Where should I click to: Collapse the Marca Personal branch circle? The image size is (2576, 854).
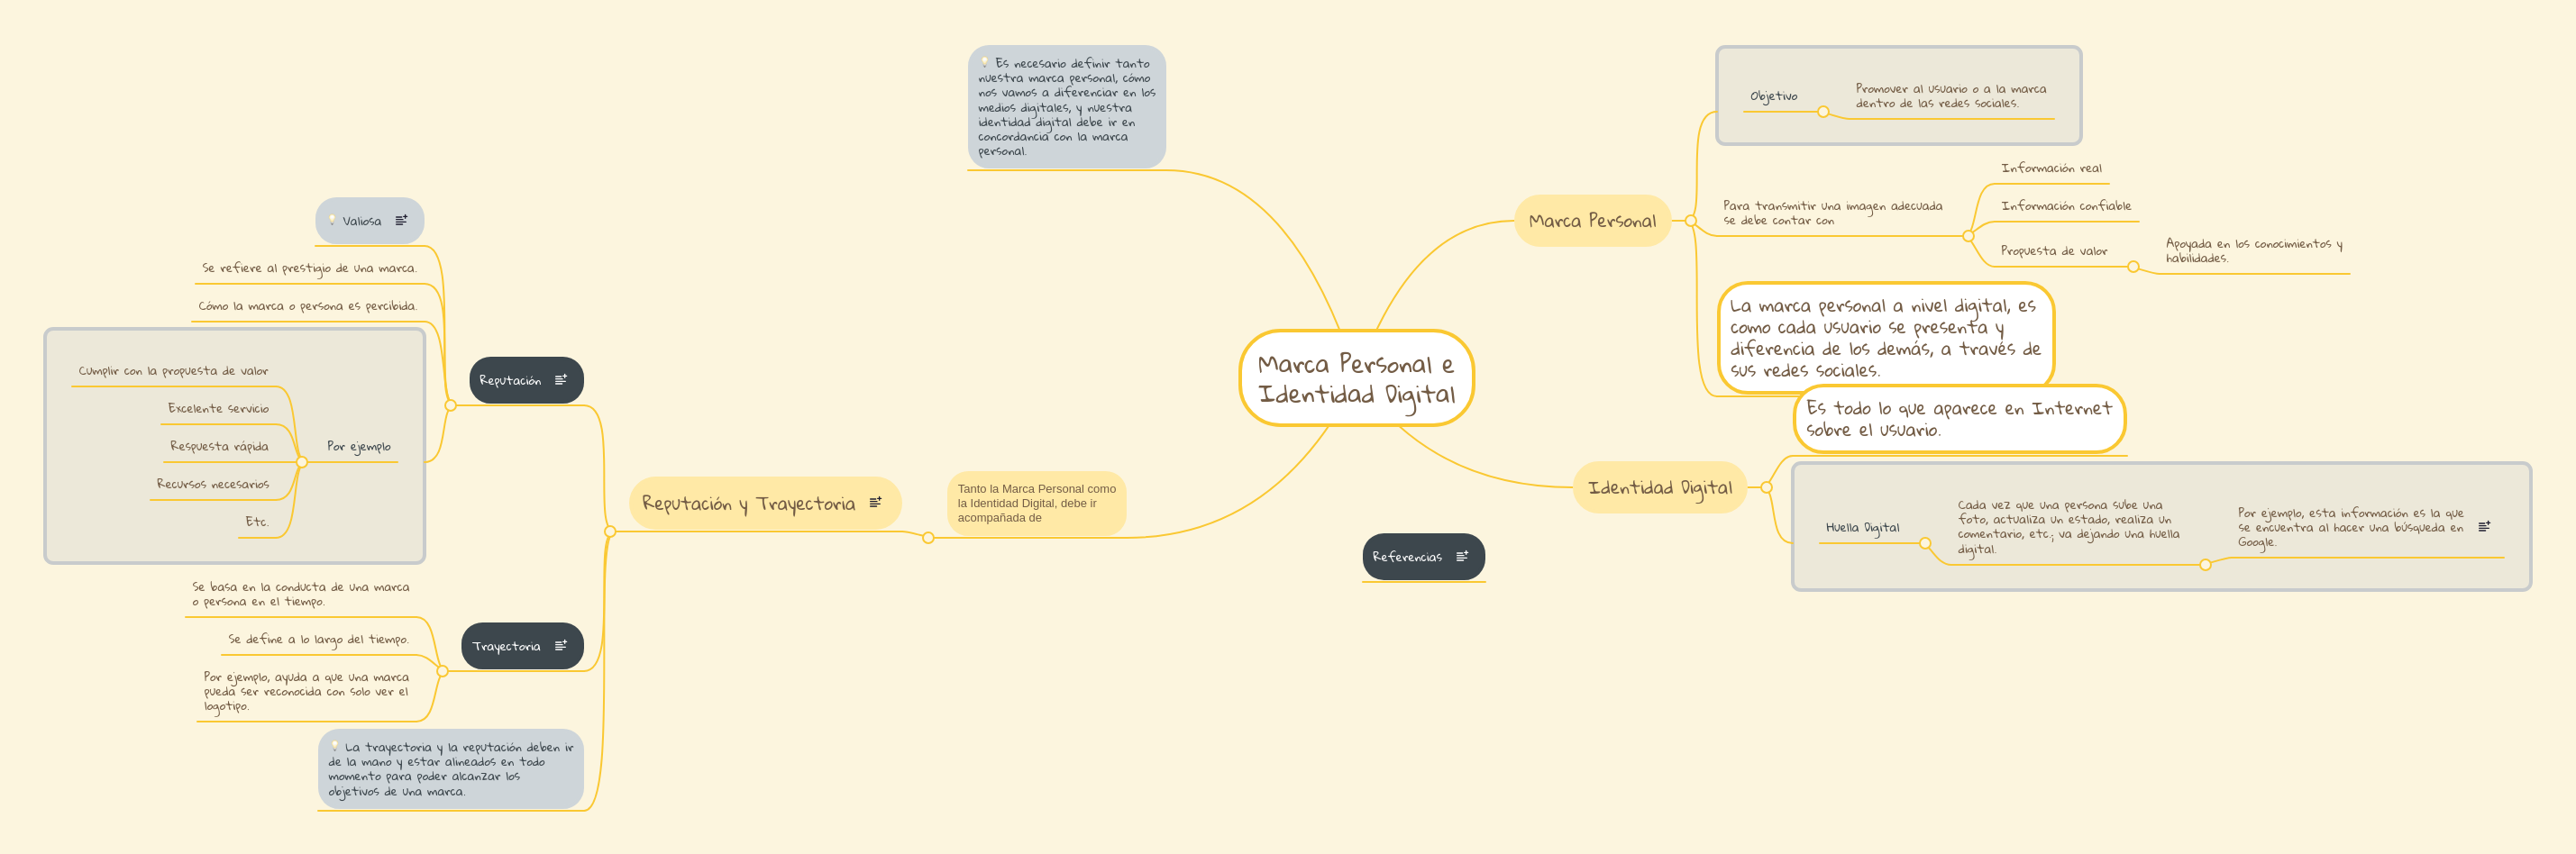1690,221
